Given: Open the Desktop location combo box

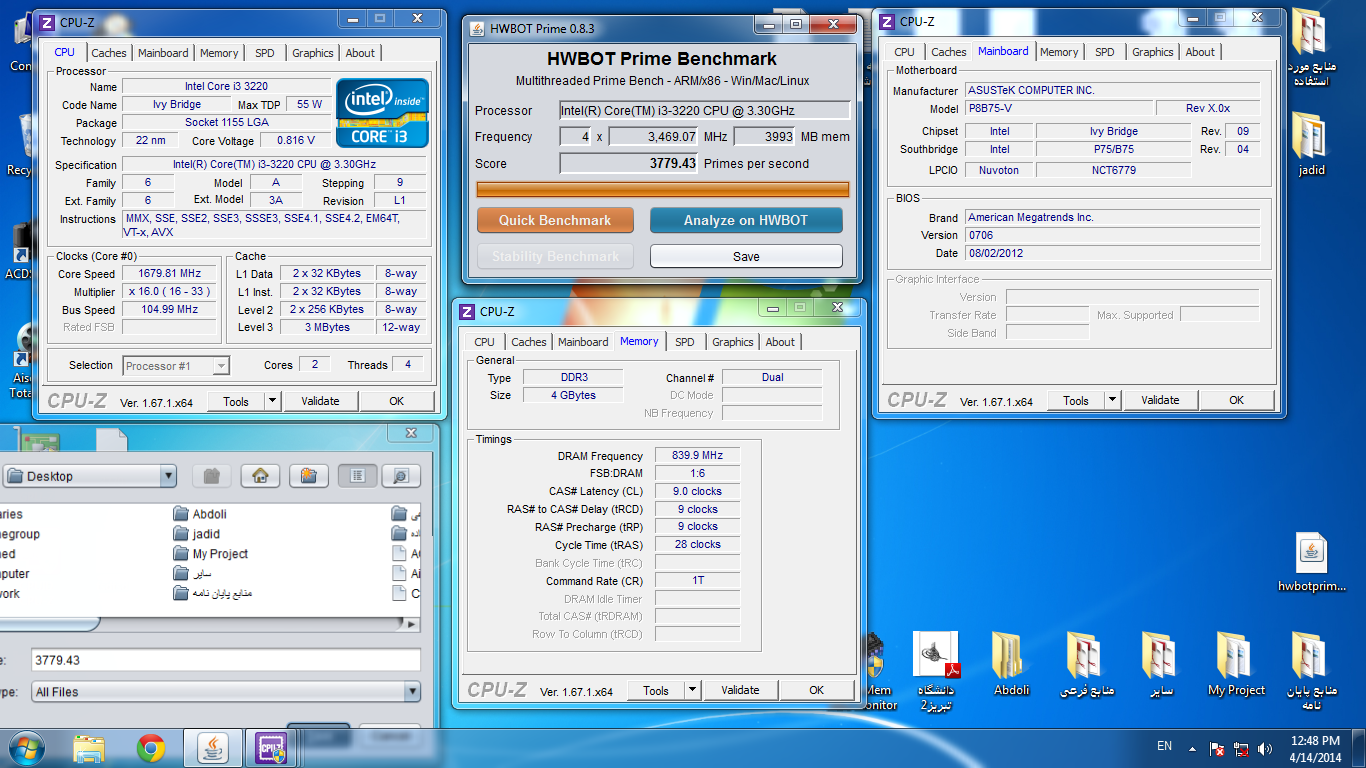Looking at the screenshot, I should coord(90,476).
